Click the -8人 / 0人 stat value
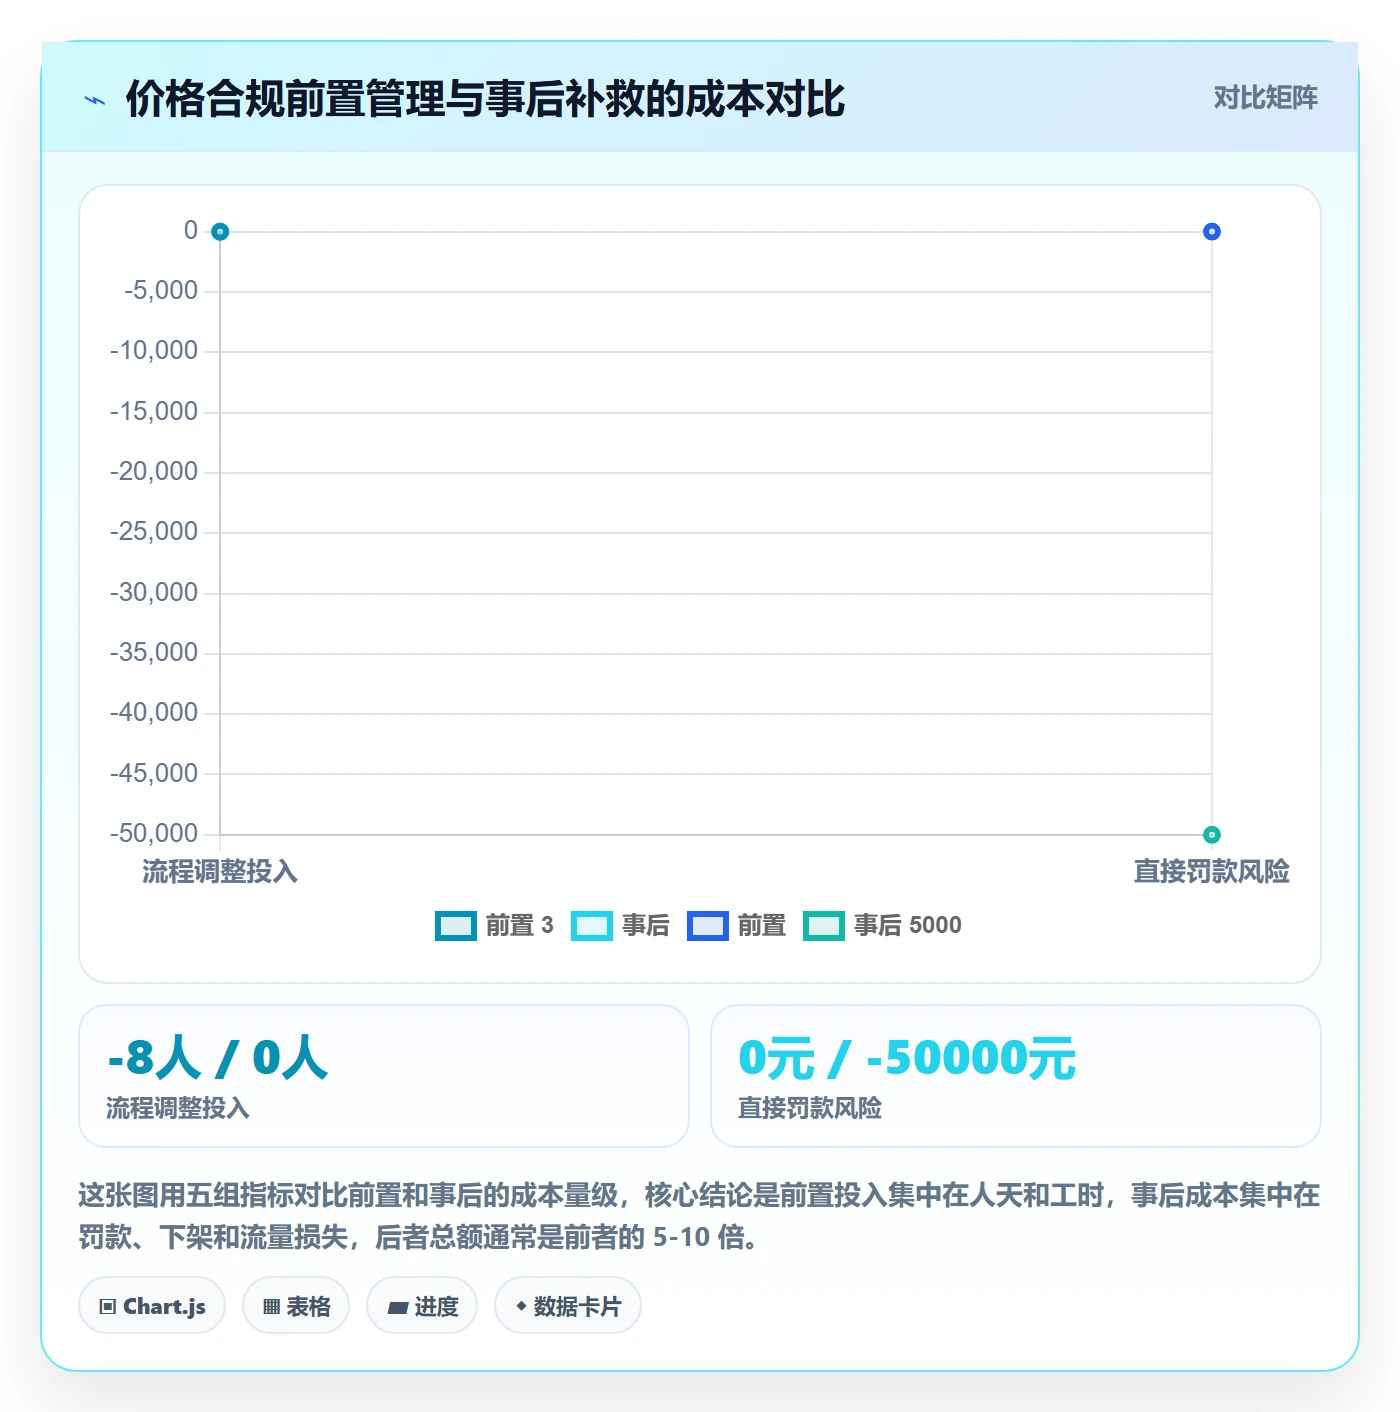This screenshot has width=1400, height=1412. tap(218, 1057)
